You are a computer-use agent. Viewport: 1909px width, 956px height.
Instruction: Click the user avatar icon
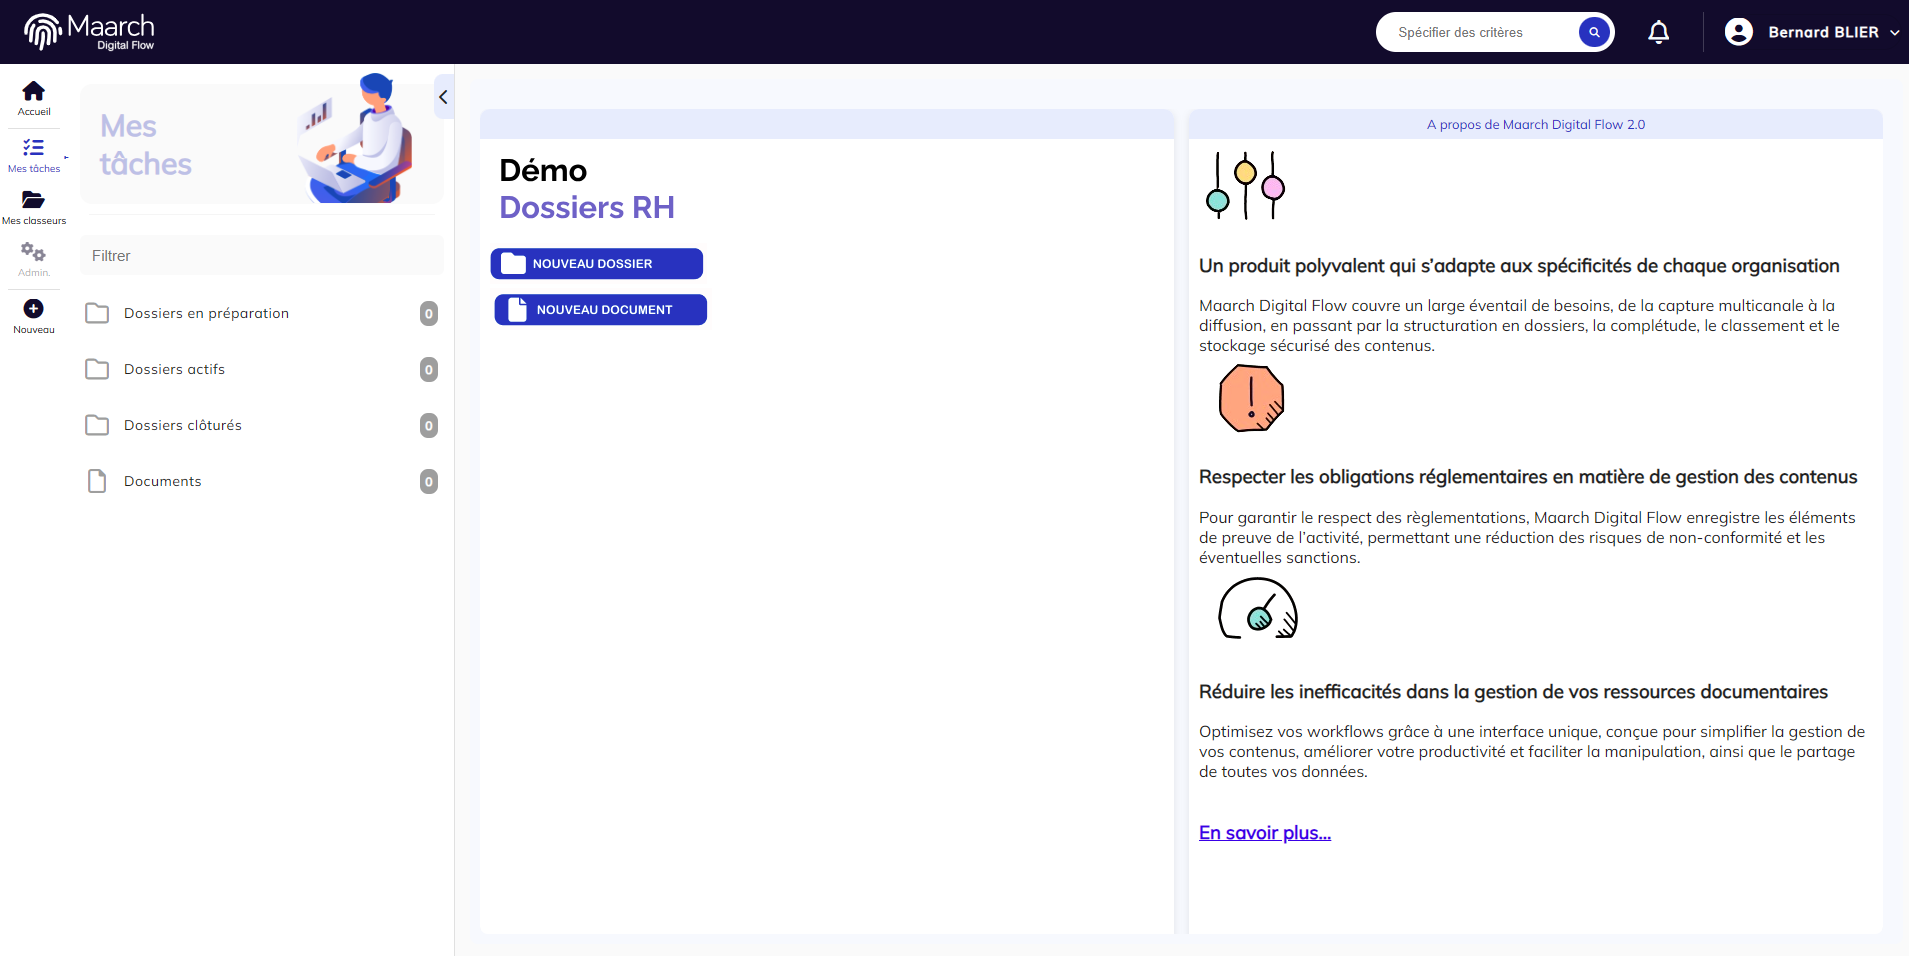pos(1739,32)
